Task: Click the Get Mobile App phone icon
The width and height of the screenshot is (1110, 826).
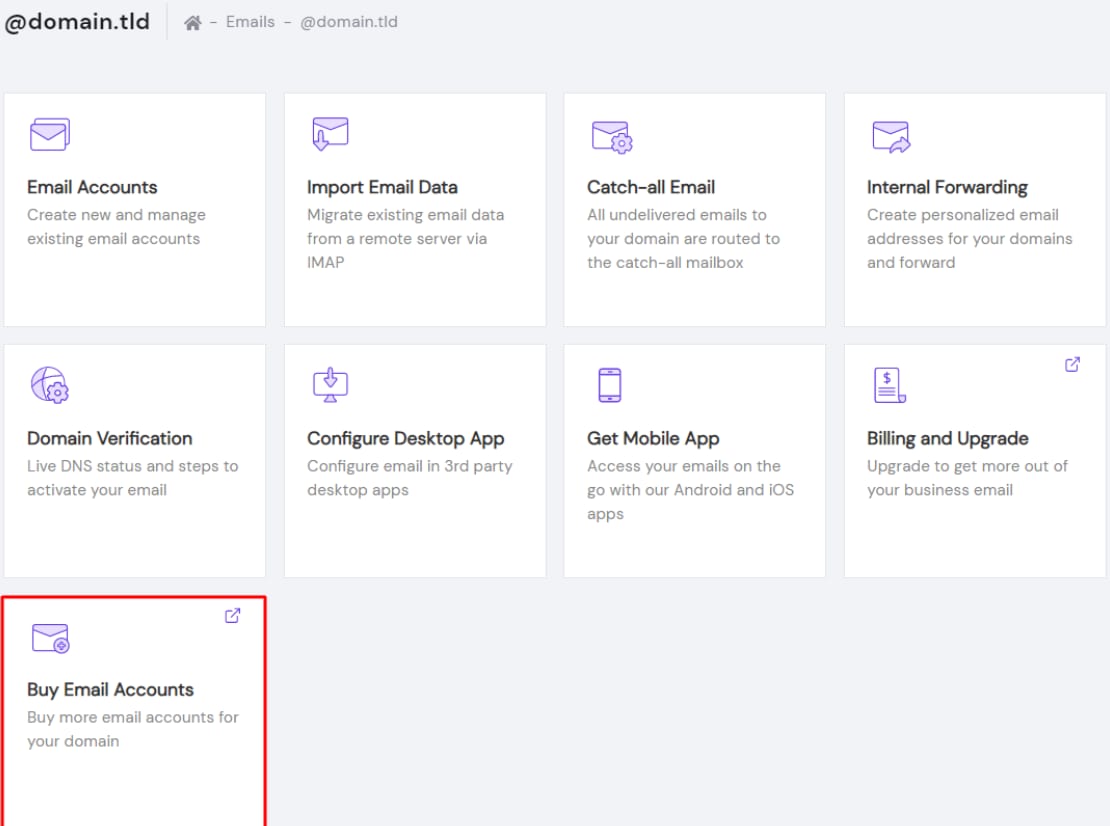Action: pos(609,385)
